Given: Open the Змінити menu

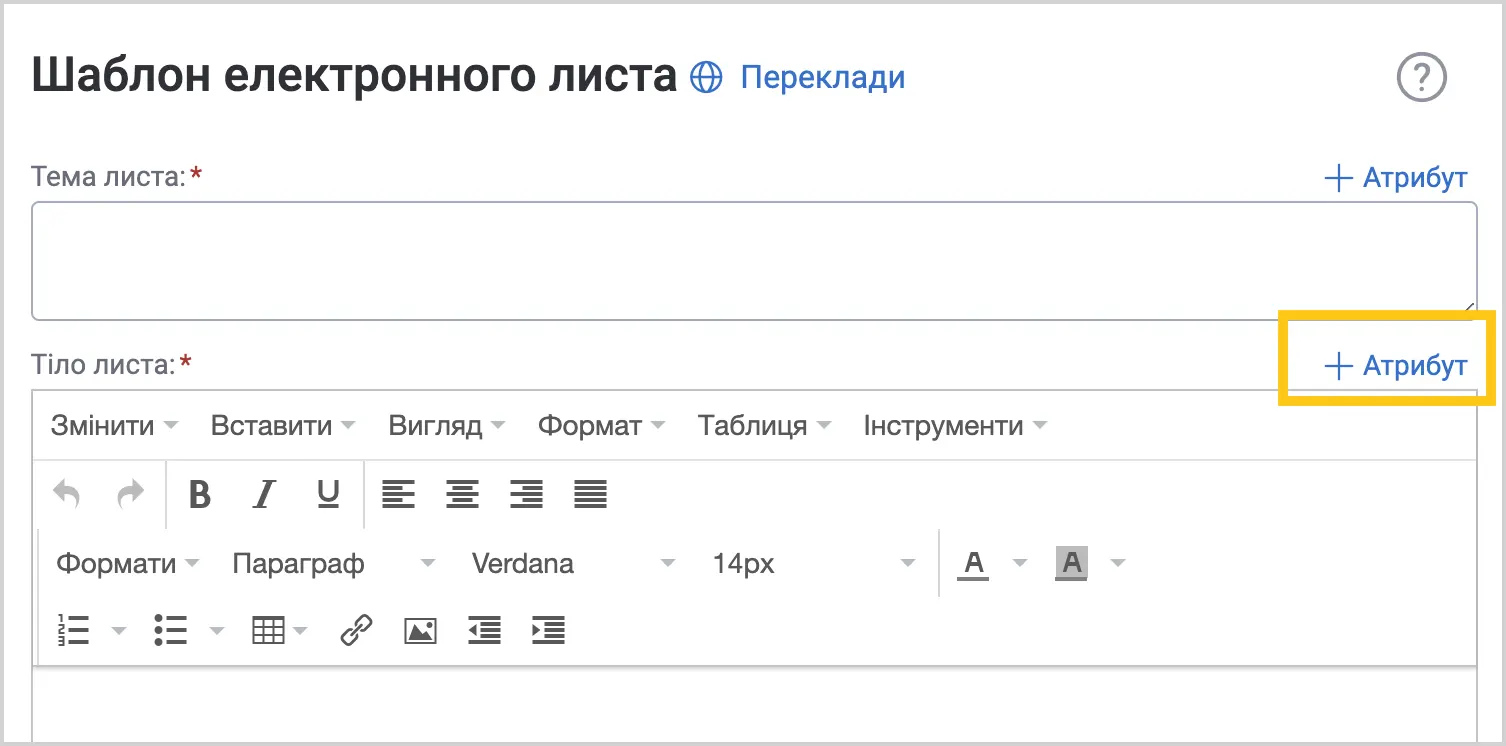Looking at the screenshot, I should pos(114,426).
